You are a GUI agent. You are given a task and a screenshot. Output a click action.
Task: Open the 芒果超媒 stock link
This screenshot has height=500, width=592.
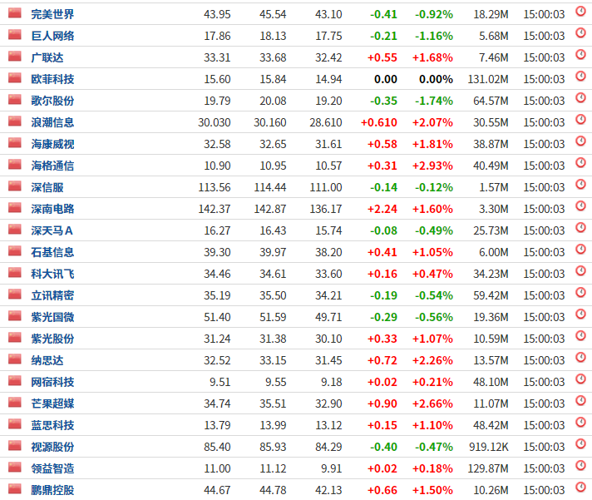[52, 404]
